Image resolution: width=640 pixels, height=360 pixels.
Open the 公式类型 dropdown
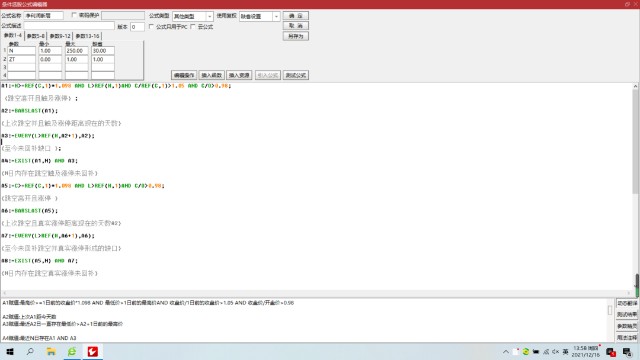193,16
